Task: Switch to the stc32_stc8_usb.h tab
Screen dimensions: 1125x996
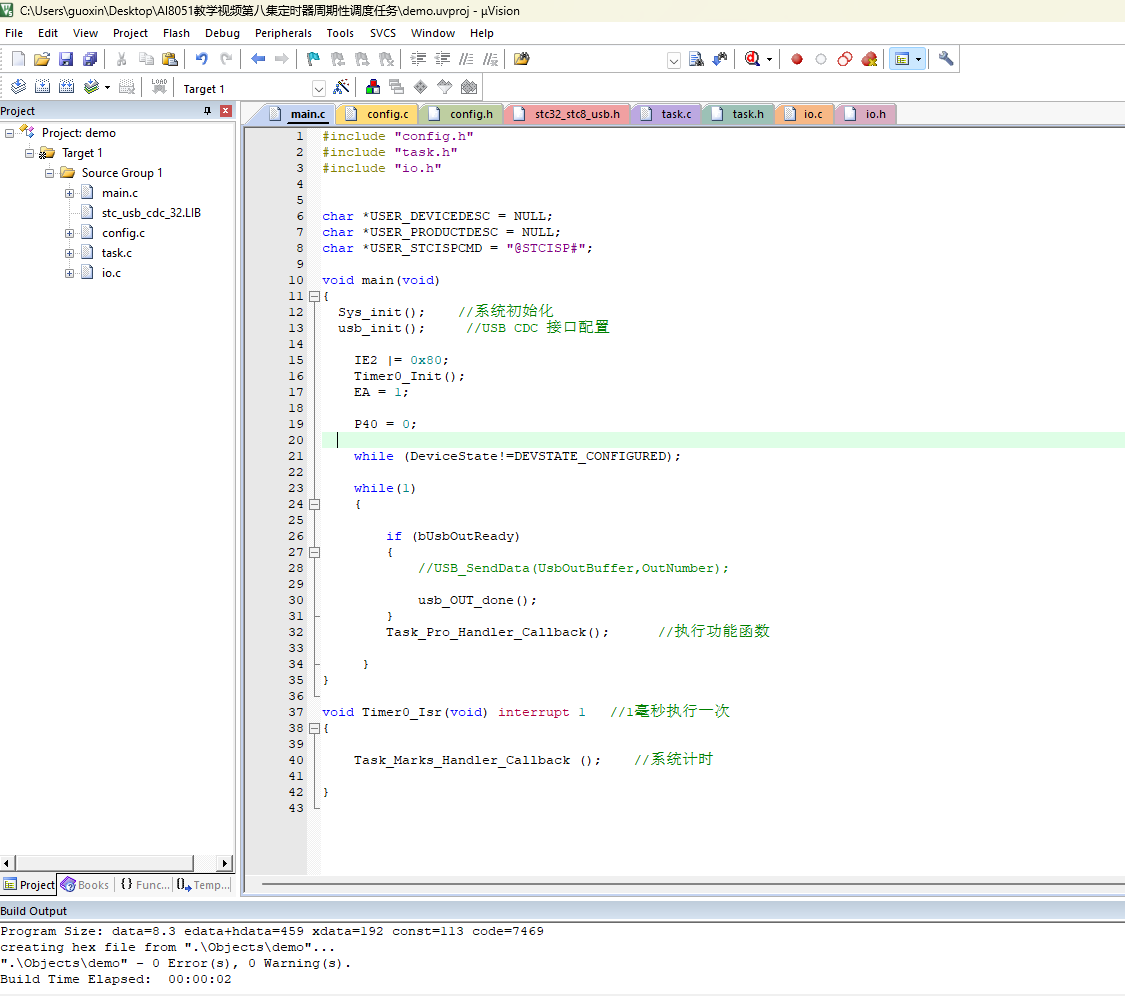Action: 567,114
